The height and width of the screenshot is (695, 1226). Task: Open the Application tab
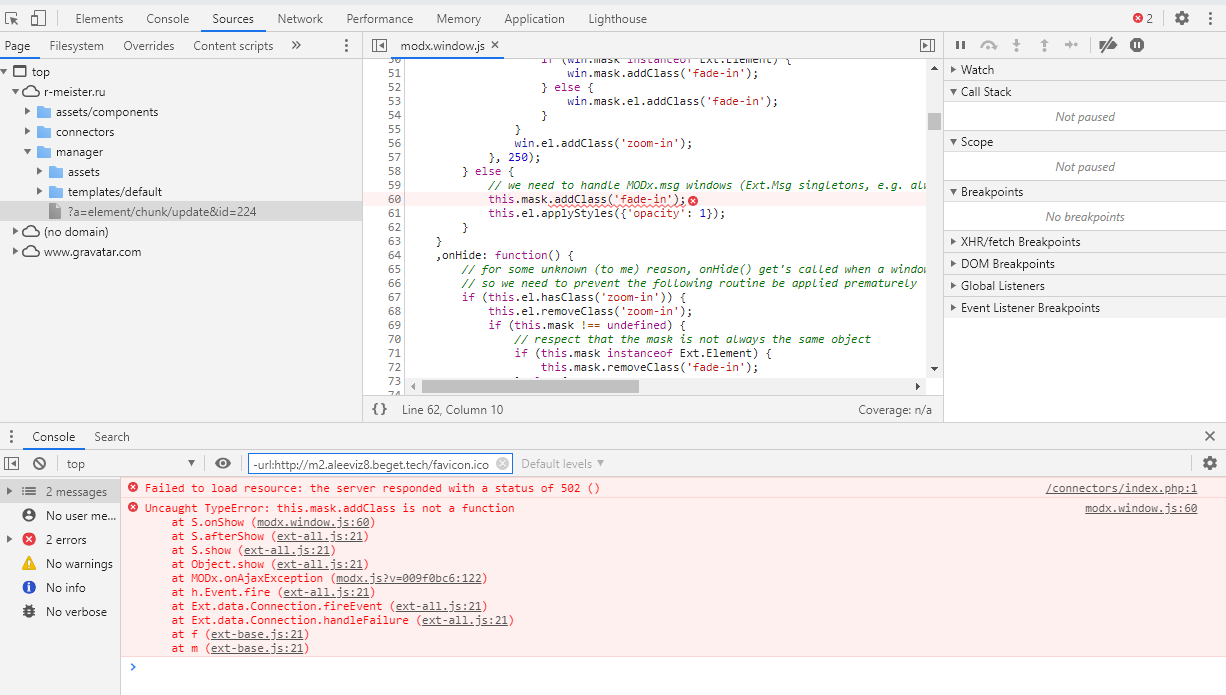[534, 18]
